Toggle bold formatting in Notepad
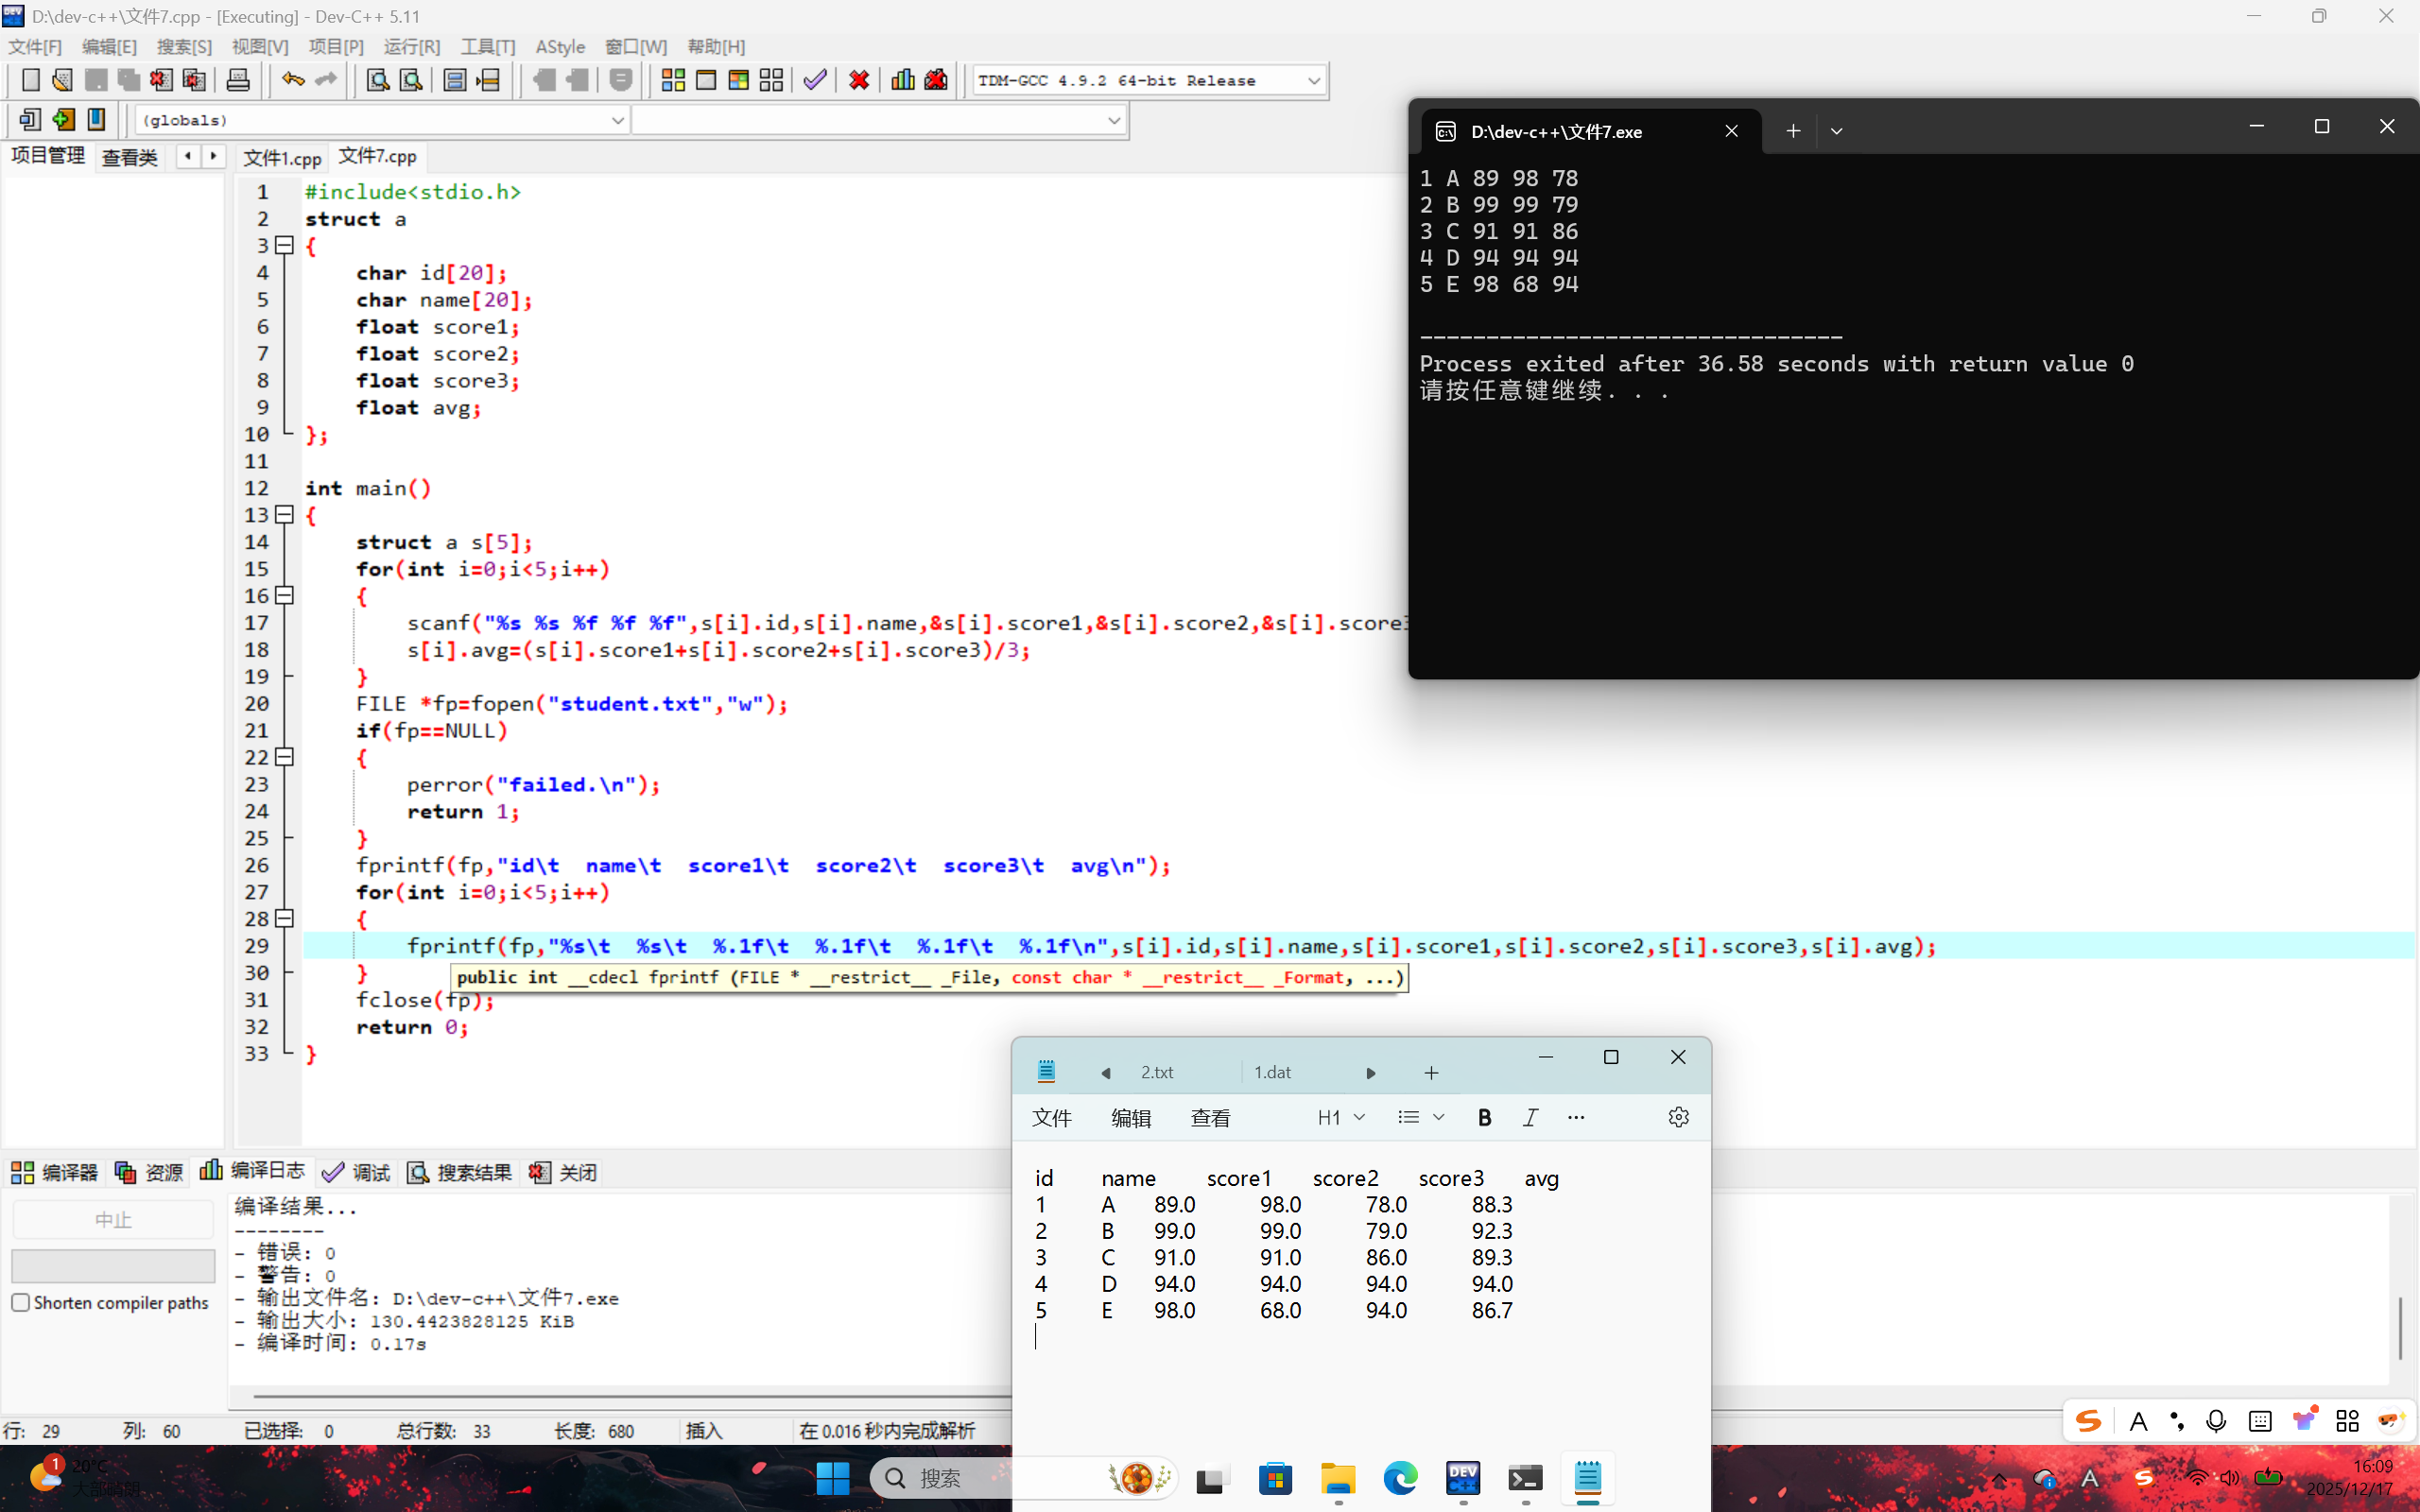Screen dimensions: 2420x1512 [1484, 1118]
